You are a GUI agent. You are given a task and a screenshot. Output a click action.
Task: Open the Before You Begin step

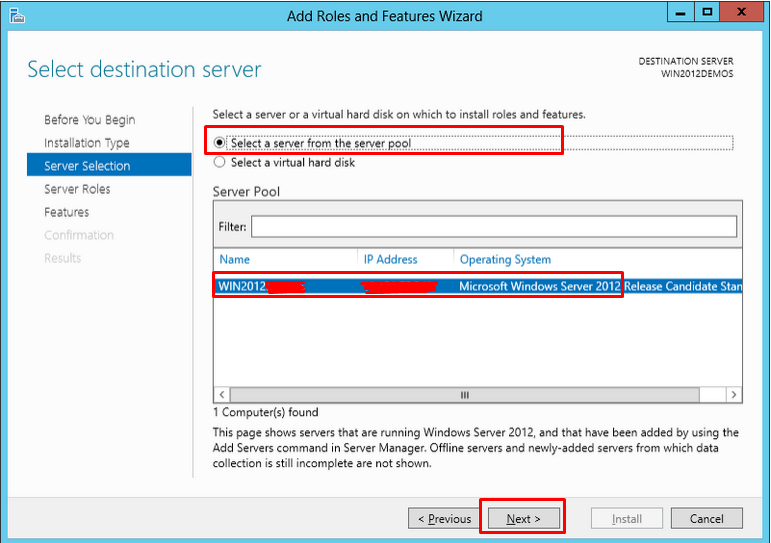[89, 120]
